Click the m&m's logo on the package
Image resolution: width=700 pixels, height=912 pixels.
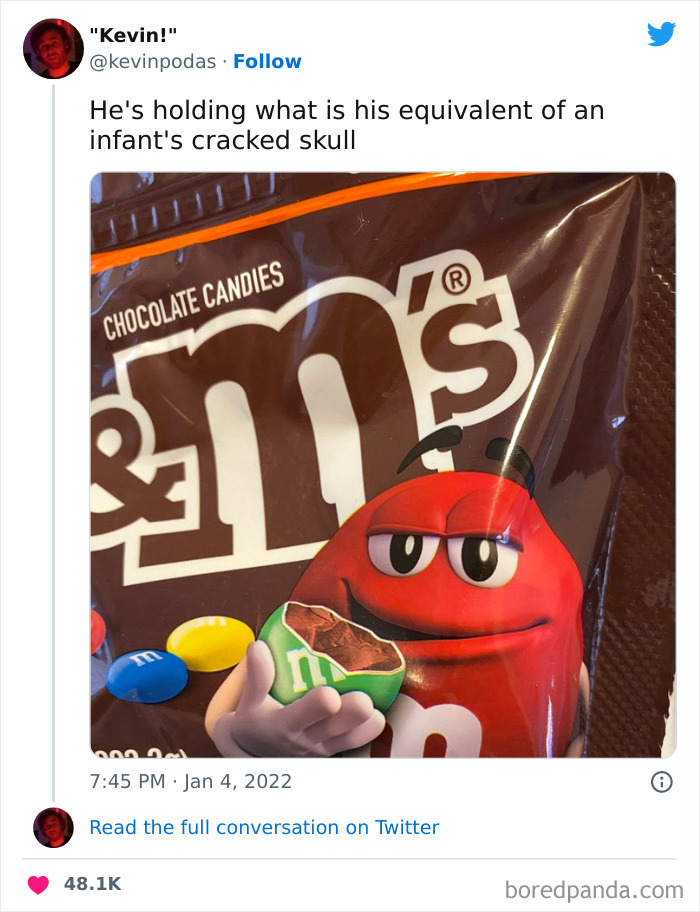tap(330, 380)
